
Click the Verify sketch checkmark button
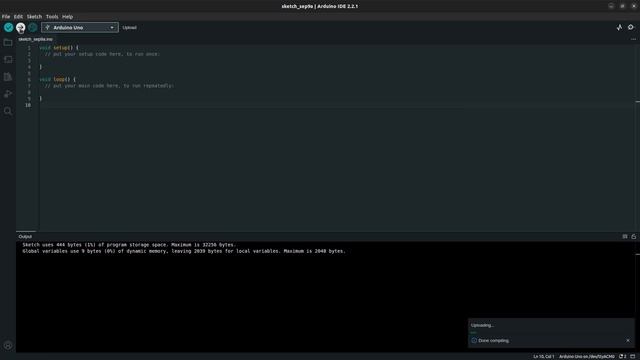pyautogui.click(x=9, y=27)
